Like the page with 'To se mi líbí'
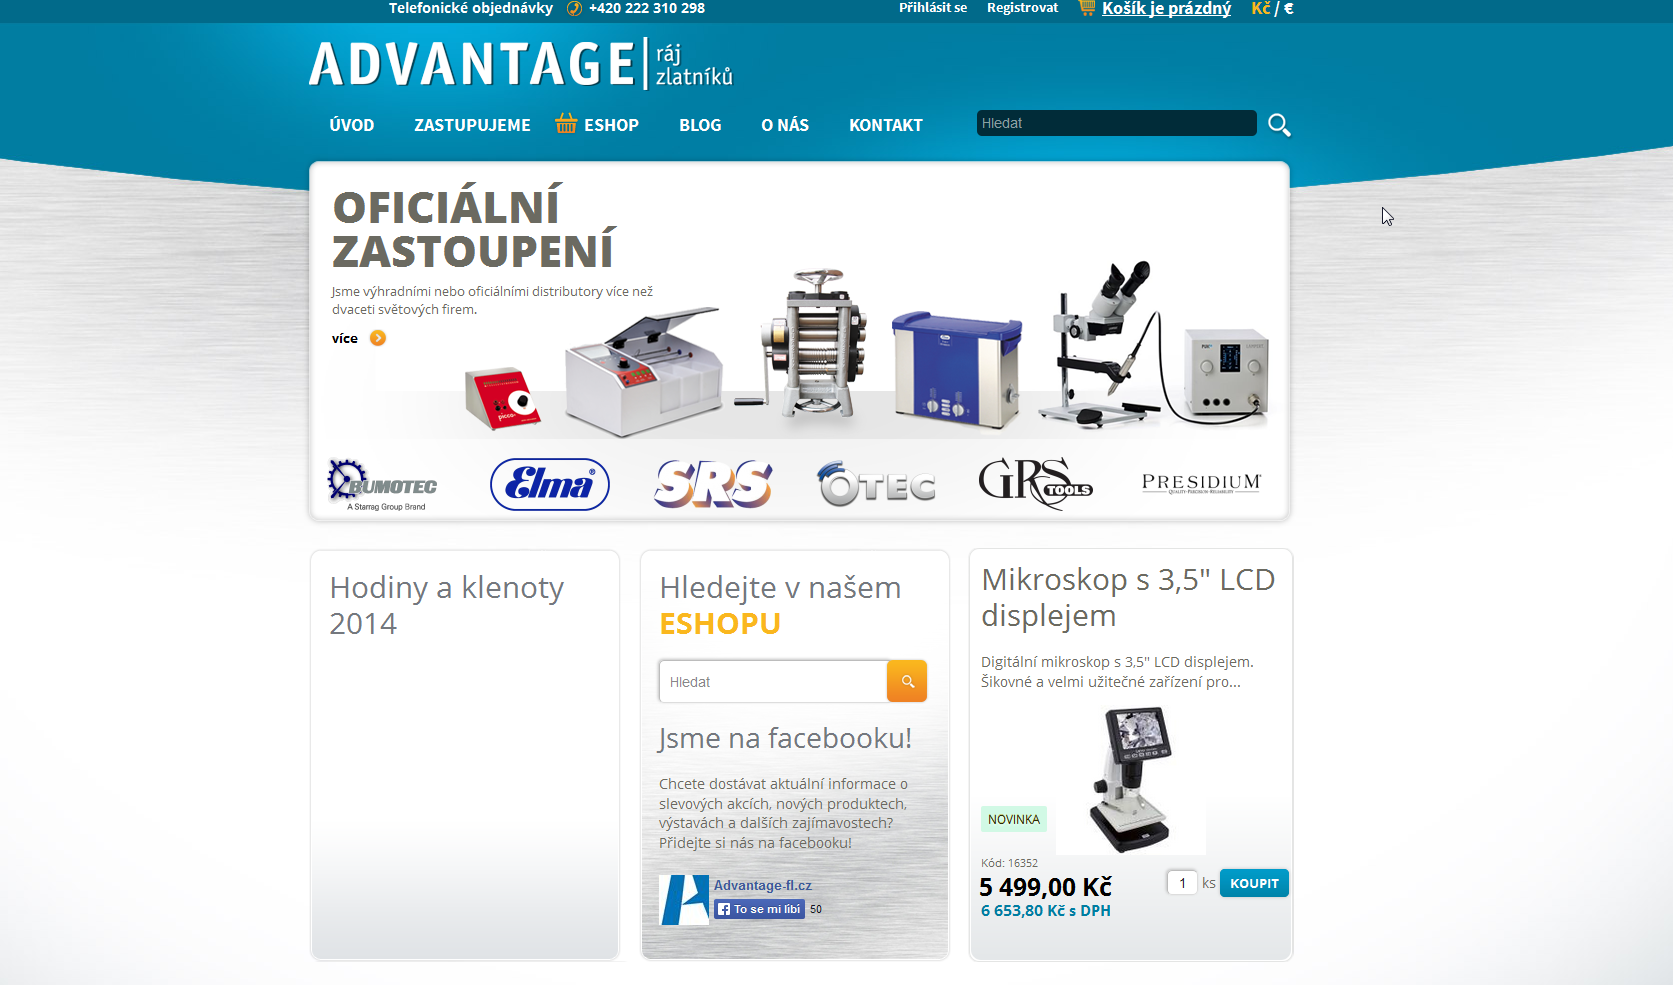Image resolution: width=1673 pixels, height=985 pixels. (759, 909)
